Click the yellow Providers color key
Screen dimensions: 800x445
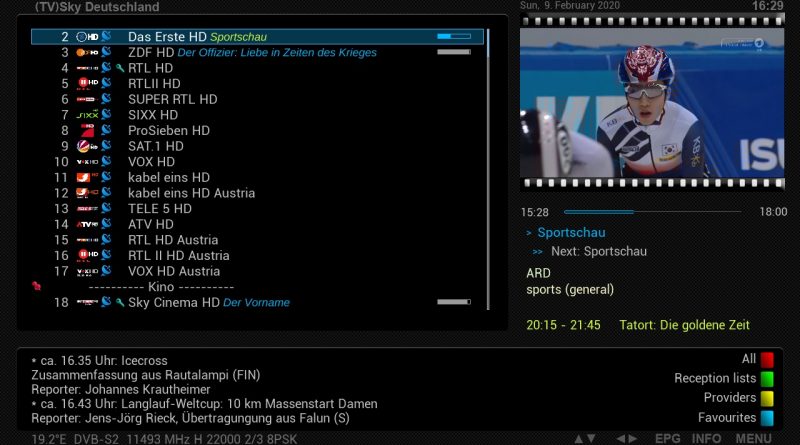(767, 399)
